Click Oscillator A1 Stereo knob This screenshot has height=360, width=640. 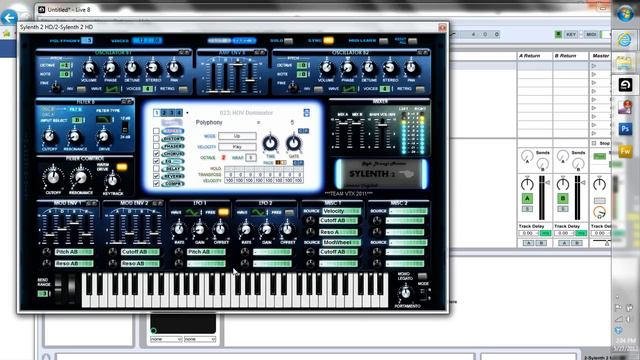pos(153,69)
